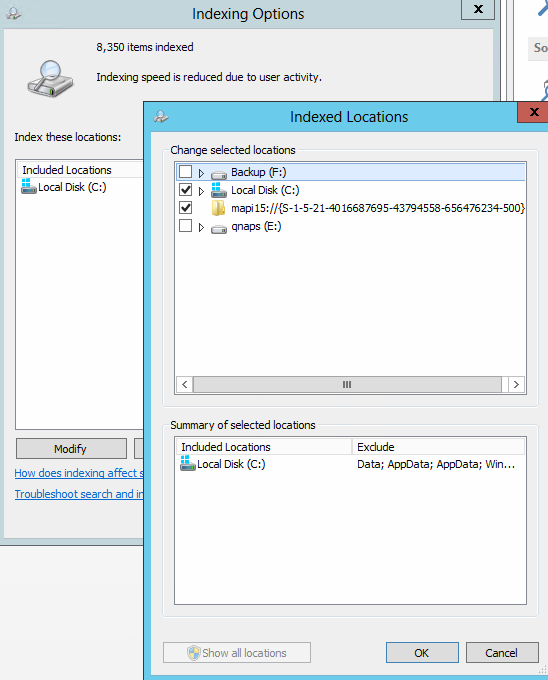
Task: Click the Exclude column header
Action: [438, 447]
